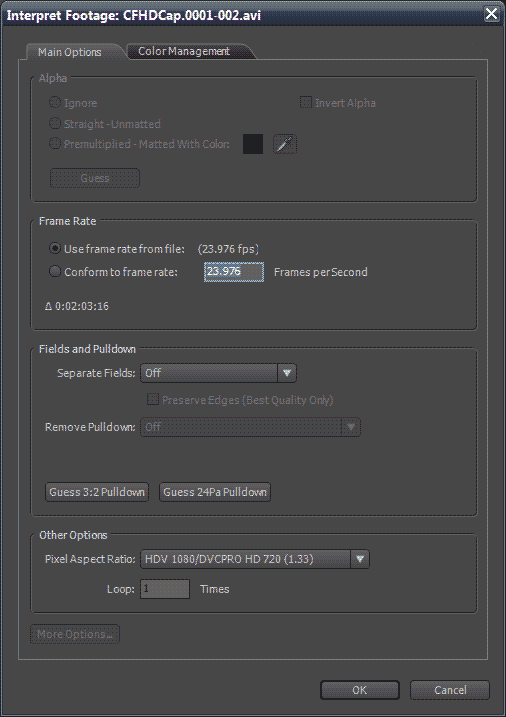Open the Separate Fields dropdown
This screenshot has width=506, height=717.
[x=218, y=373]
